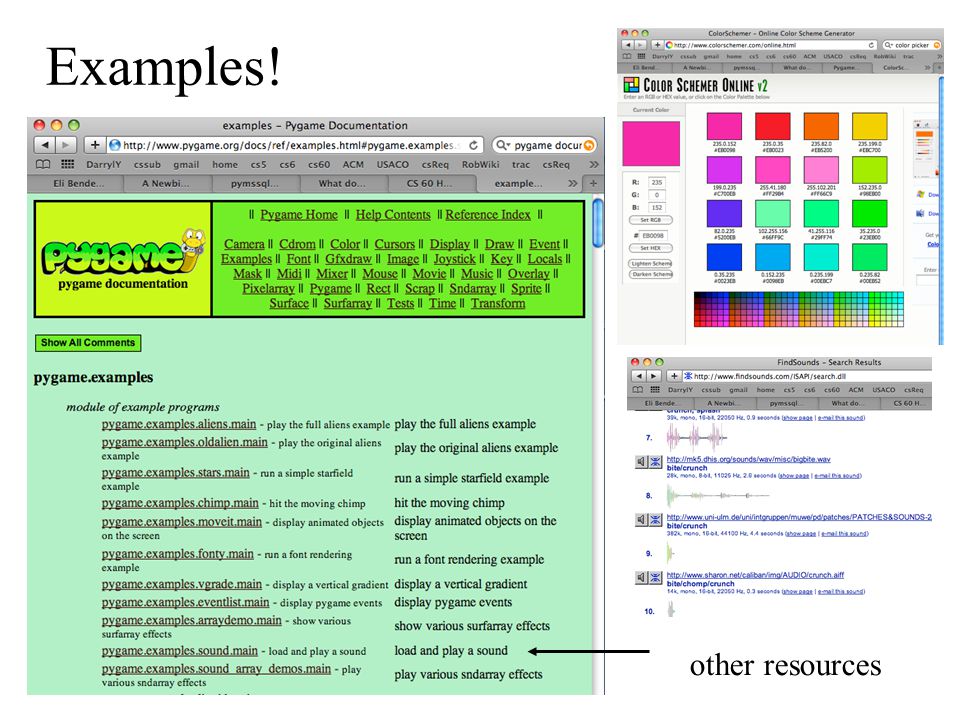Reload the ColorSchemer page
The width and height of the screenshot is (960, 720).
tap(871, 45)
